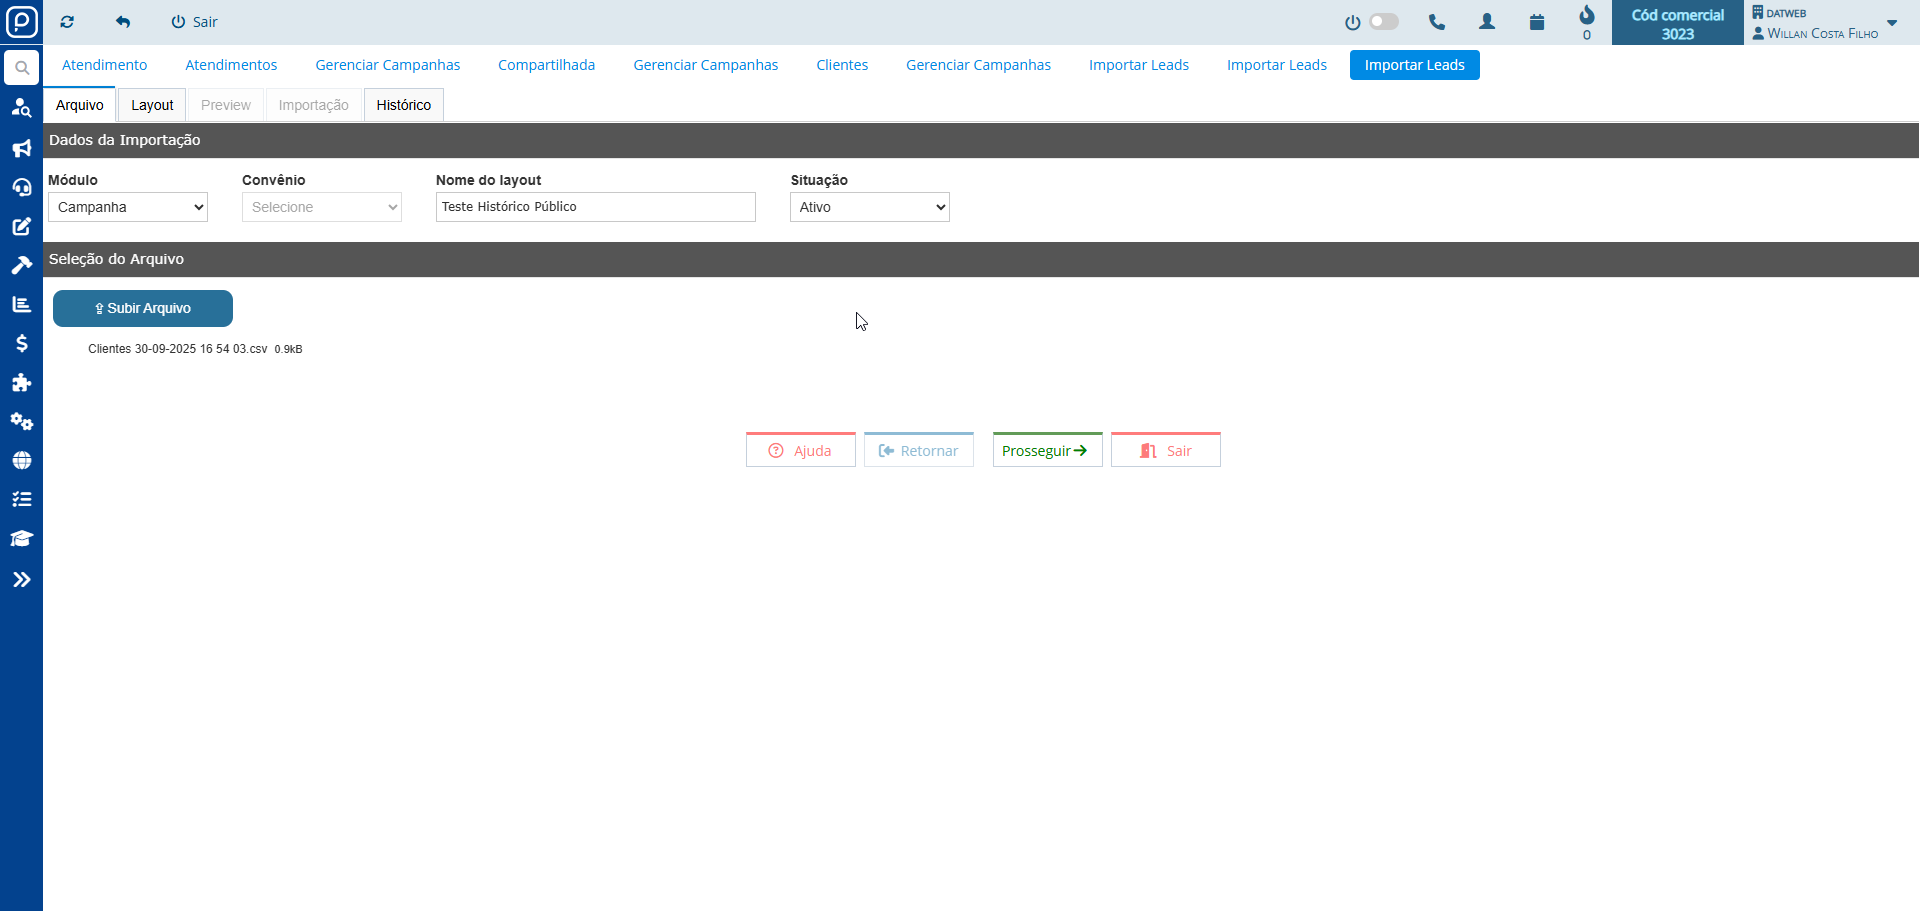Click the flame notification icon
Screen dimensions: 1920x911
[1587, 16]
